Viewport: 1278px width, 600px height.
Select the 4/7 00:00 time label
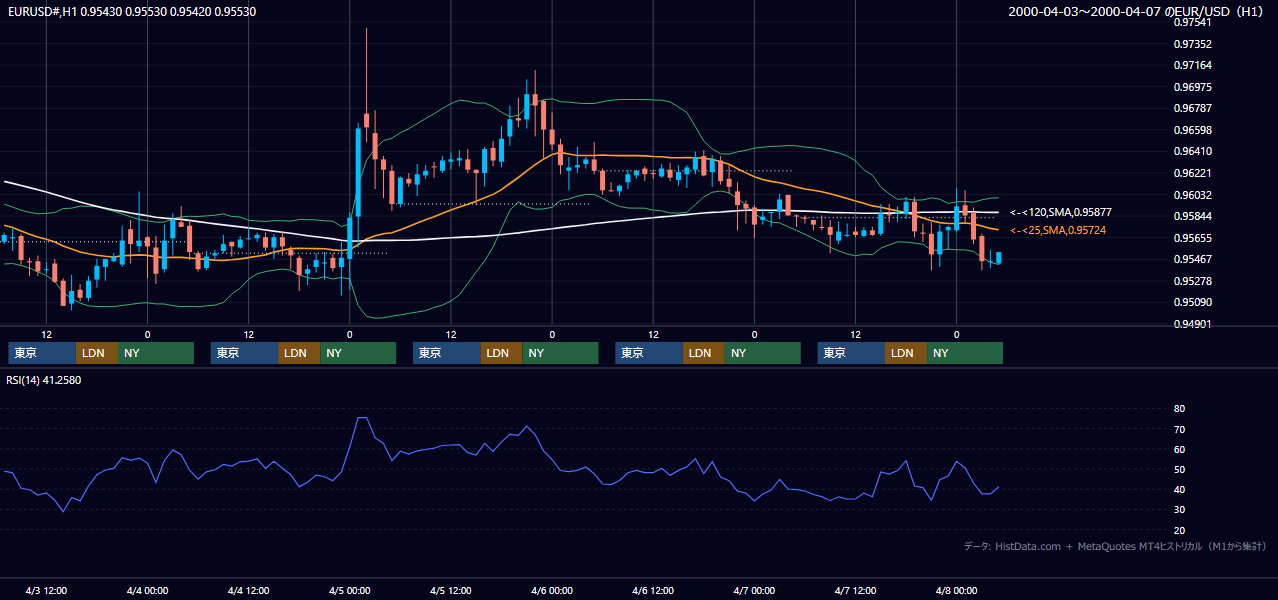[754, 590]
